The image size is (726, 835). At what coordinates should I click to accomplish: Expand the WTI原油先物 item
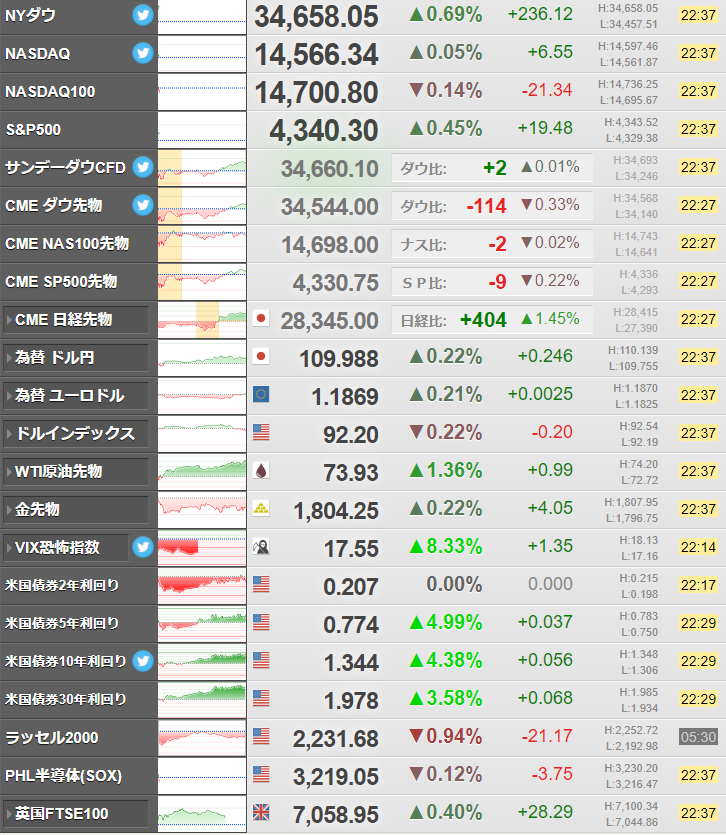76,471
